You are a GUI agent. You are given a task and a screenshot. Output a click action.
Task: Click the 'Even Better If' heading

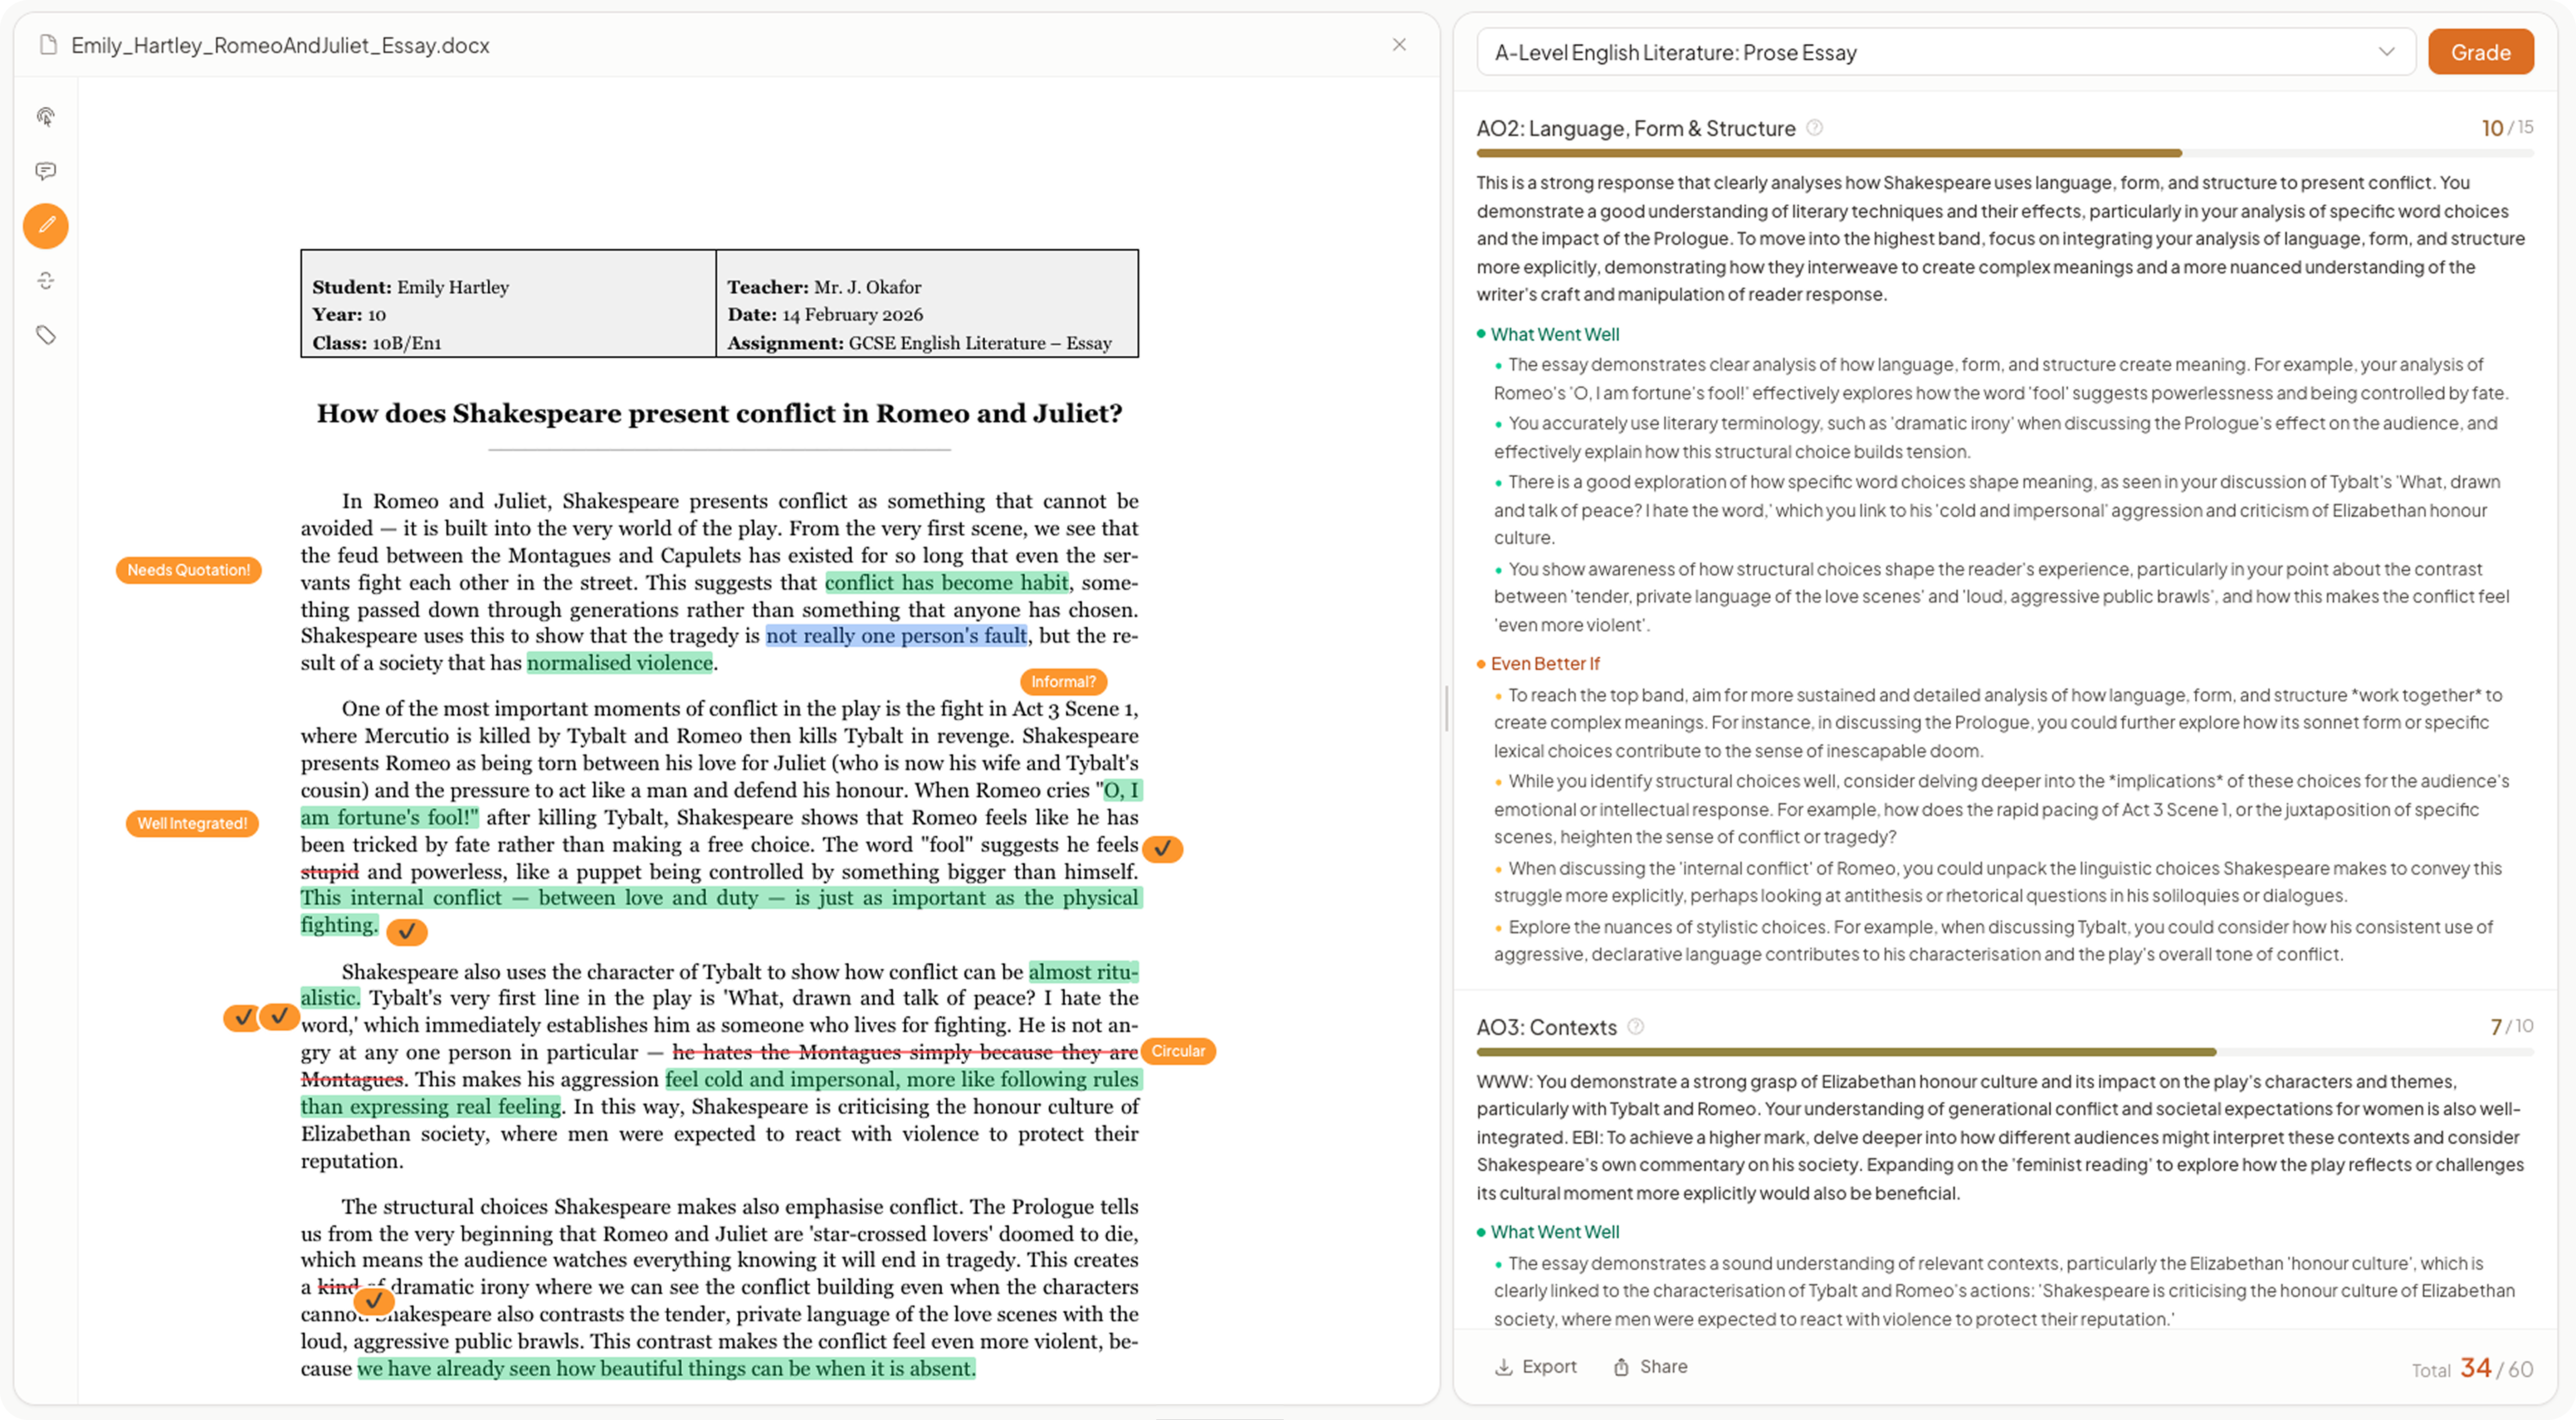point(1545,663)
